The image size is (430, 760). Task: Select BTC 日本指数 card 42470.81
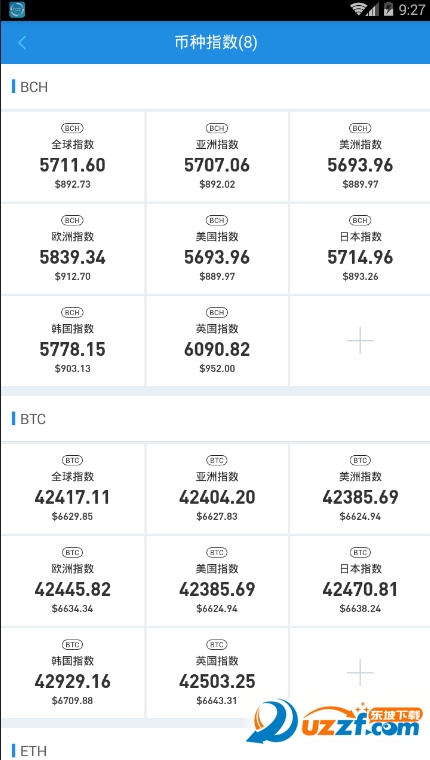click(x=360, y=581)
